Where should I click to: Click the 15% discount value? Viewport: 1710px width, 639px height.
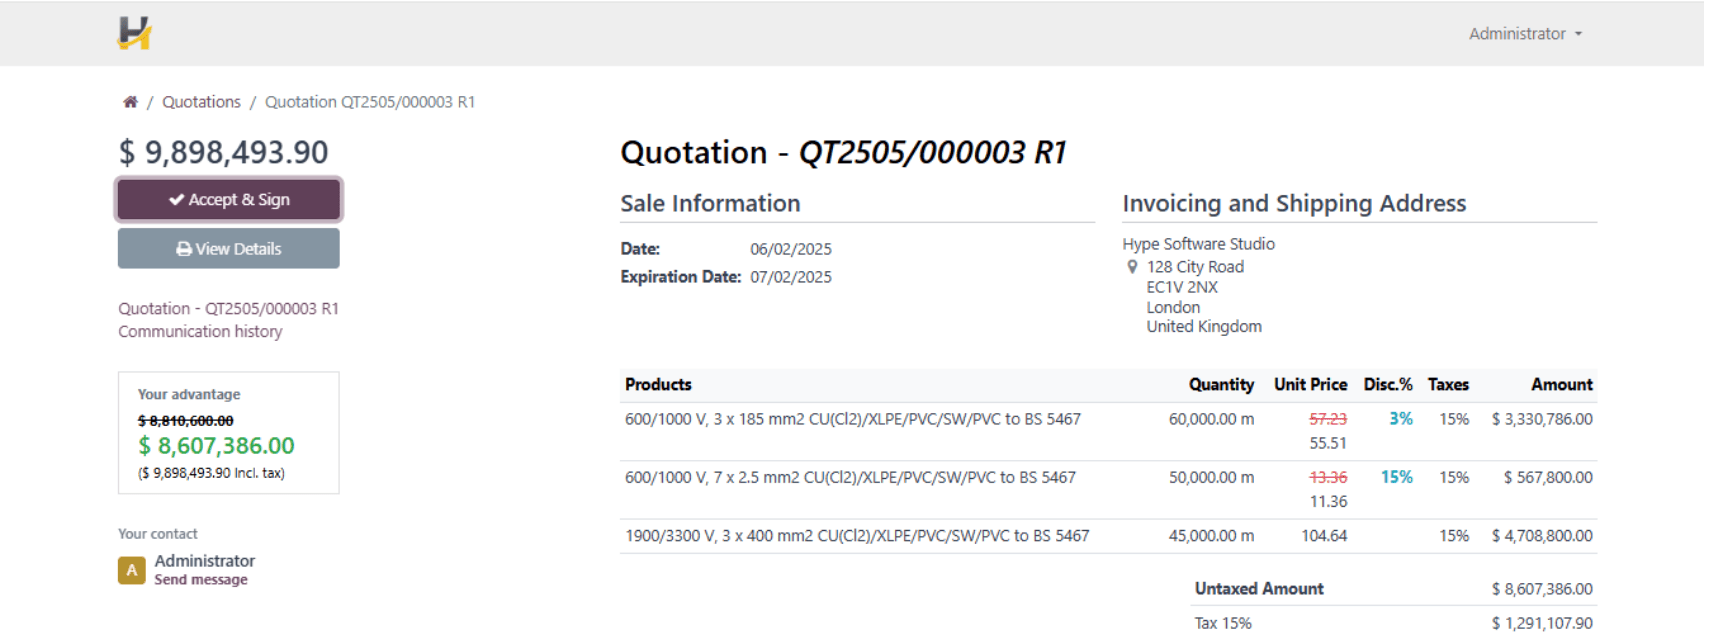coord(1397,477)
